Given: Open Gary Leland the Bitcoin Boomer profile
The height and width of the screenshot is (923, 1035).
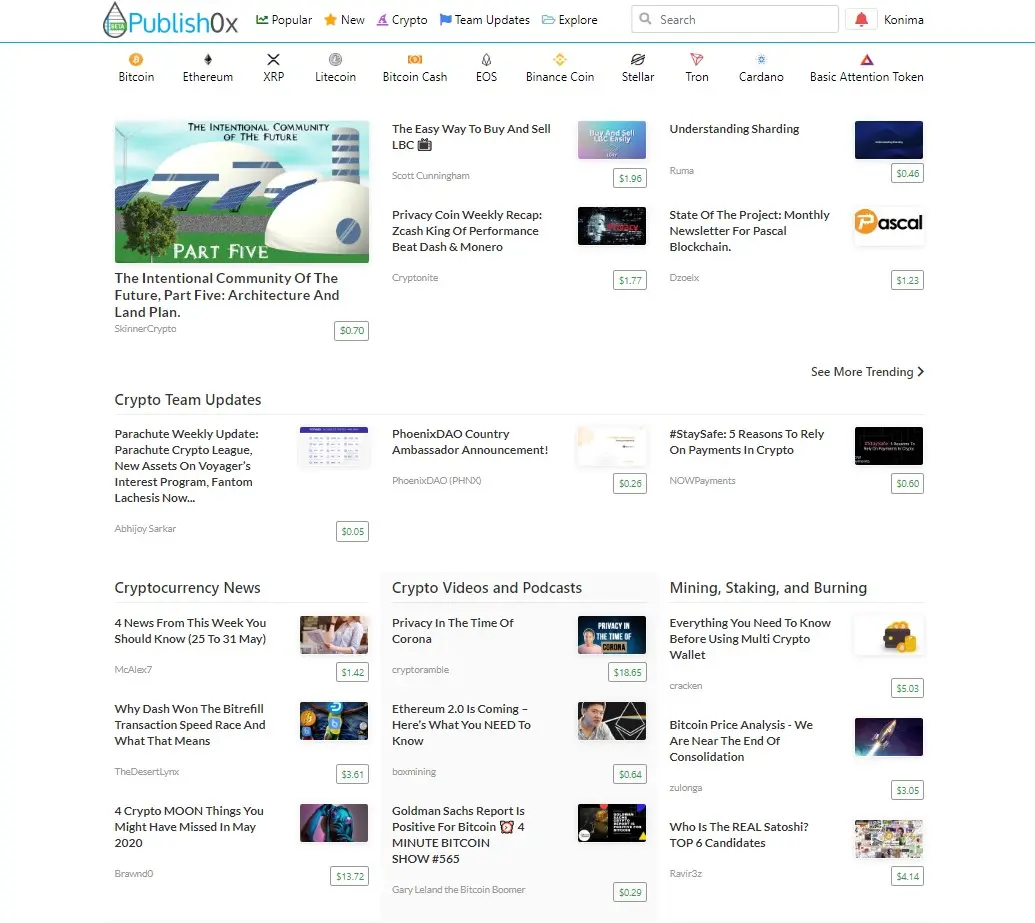Looking at the screenshot, I should coord(459,889).
